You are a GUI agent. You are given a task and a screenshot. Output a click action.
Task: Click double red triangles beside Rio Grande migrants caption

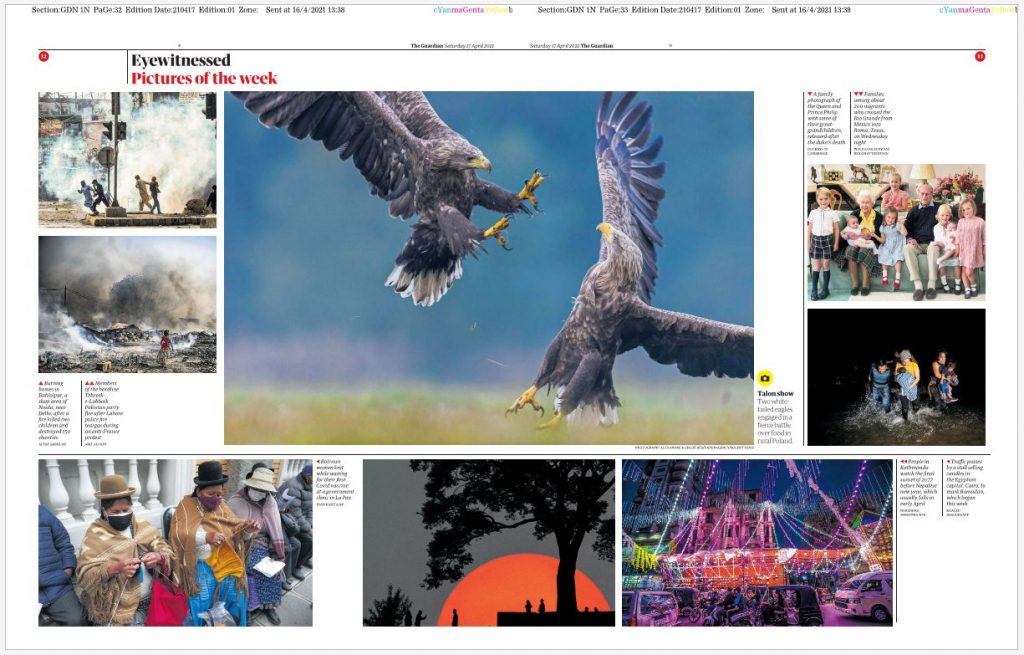[858, 94]
